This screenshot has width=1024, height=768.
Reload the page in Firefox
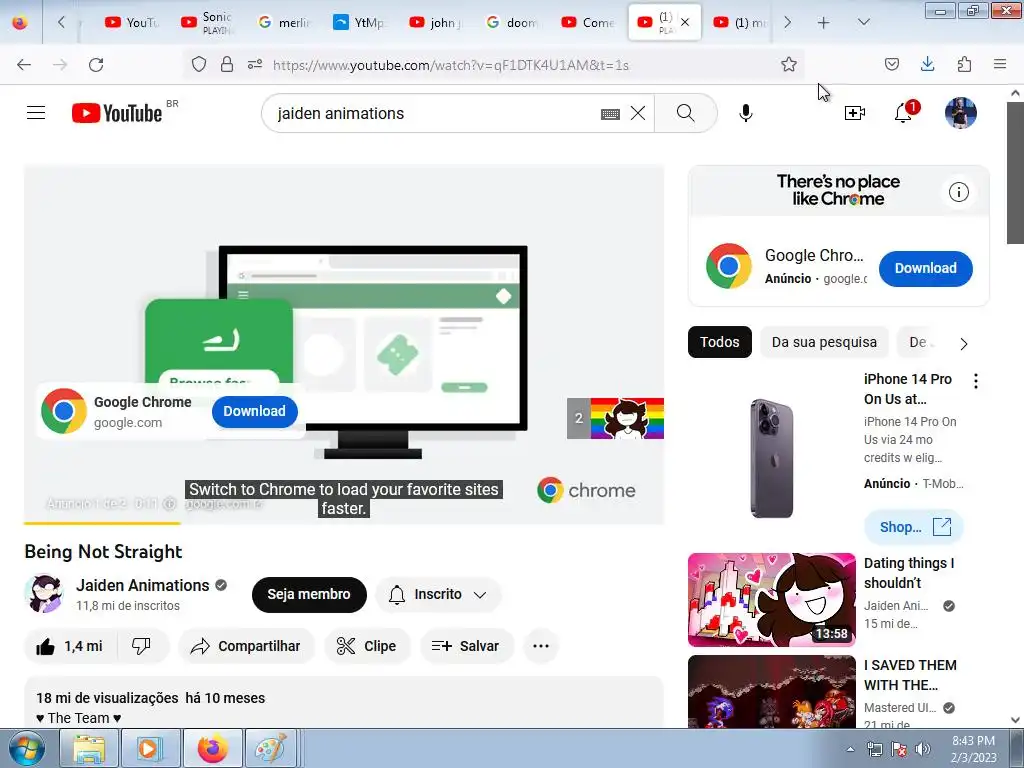[x=96, y=65]
